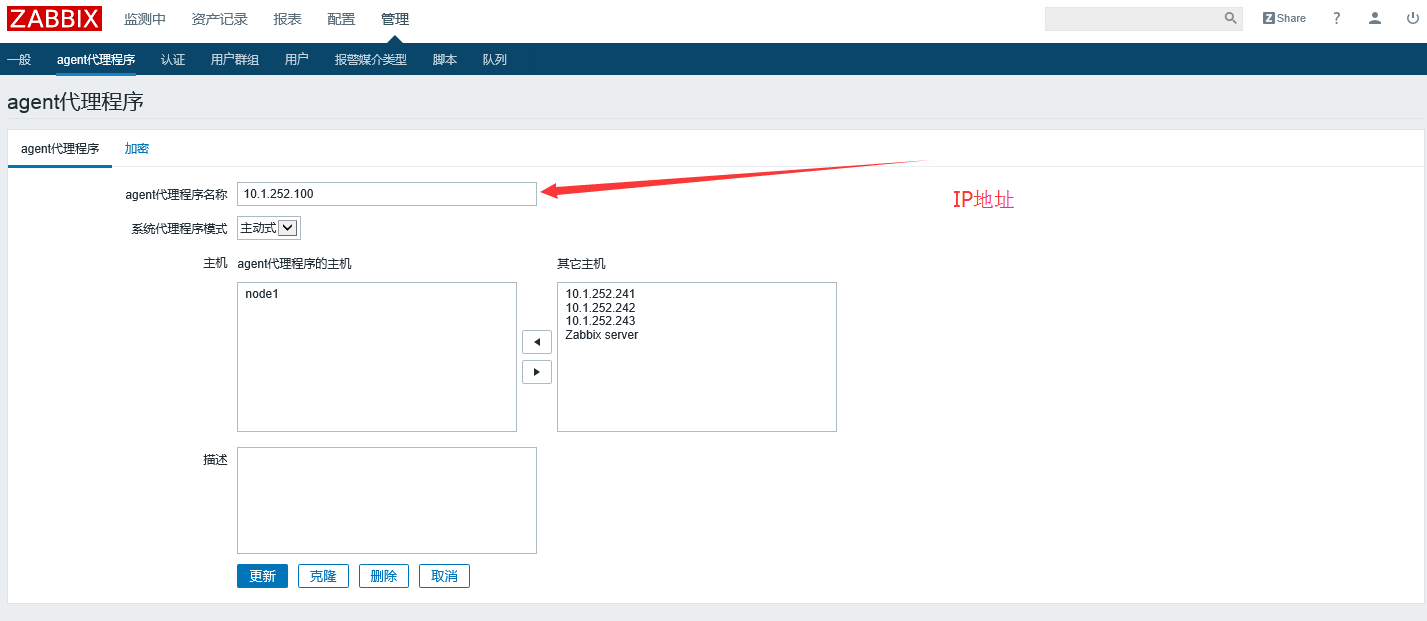
Task: Click the power sign-out icon
Action: [x=1411, y=18]
